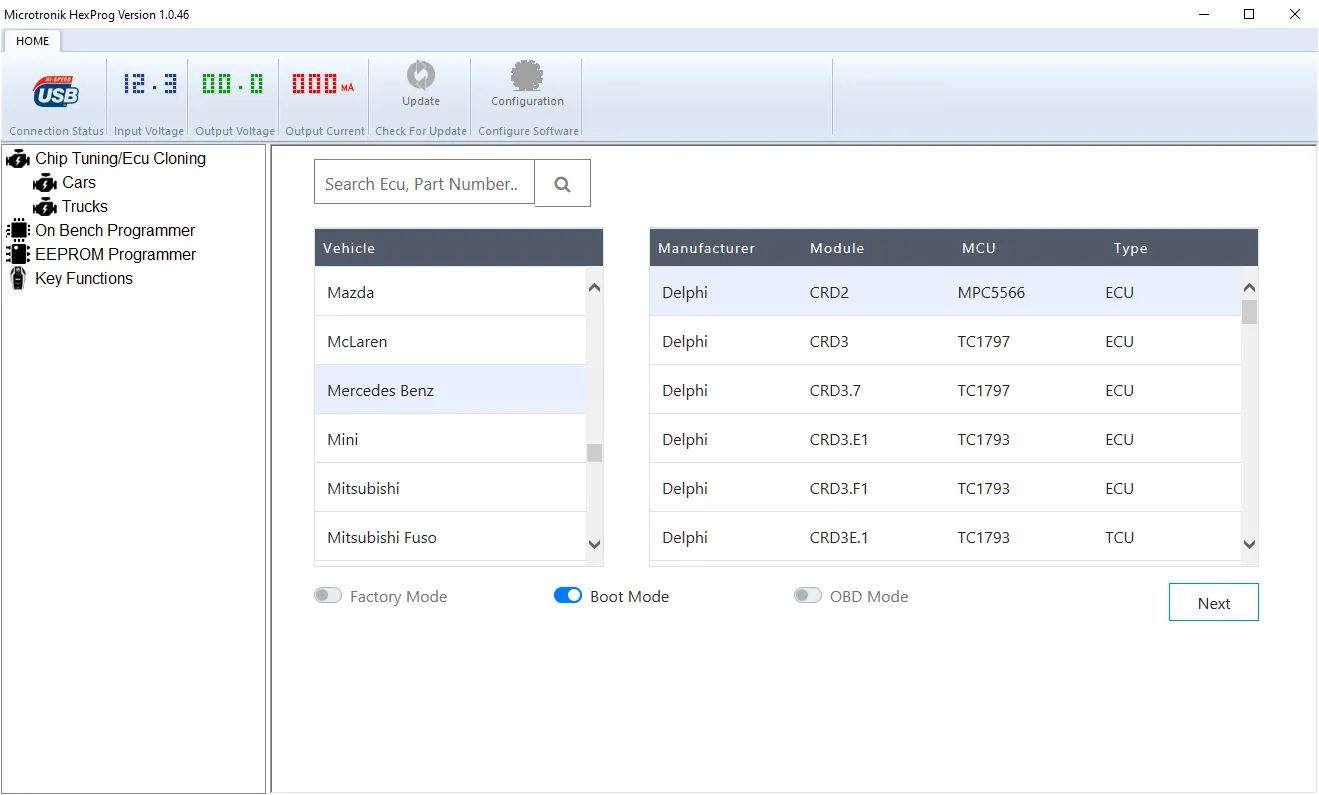Click the Manufacturer column header
This screenshot has width=1319, height=795.
pyautogui.click(x=706, y=248)
